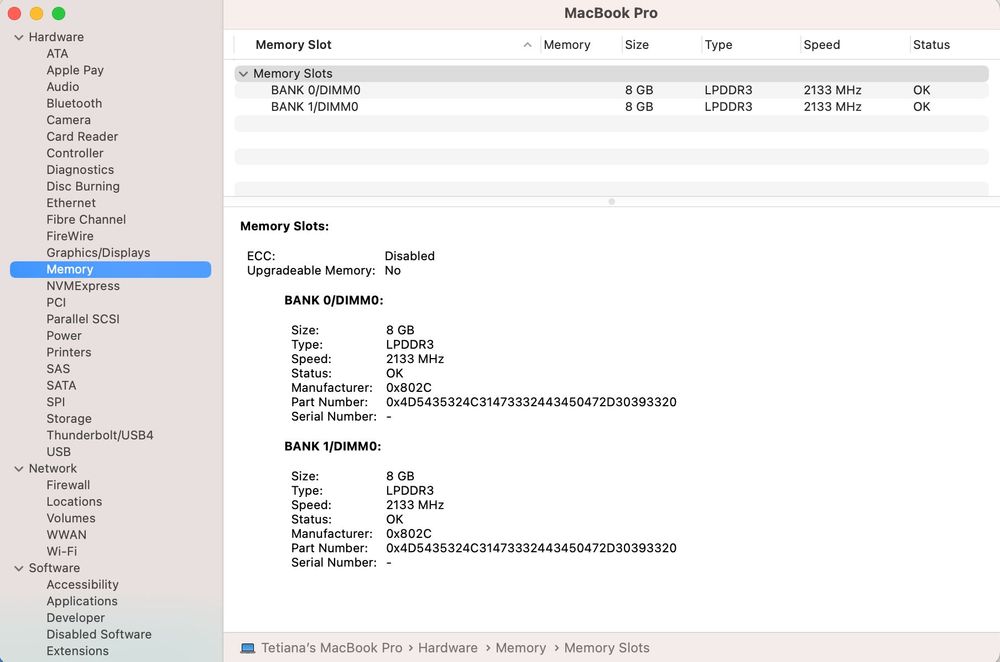Click the laptop icon in path bar
This screenshot has width=1000, height=662.
[x=247, y=648]
